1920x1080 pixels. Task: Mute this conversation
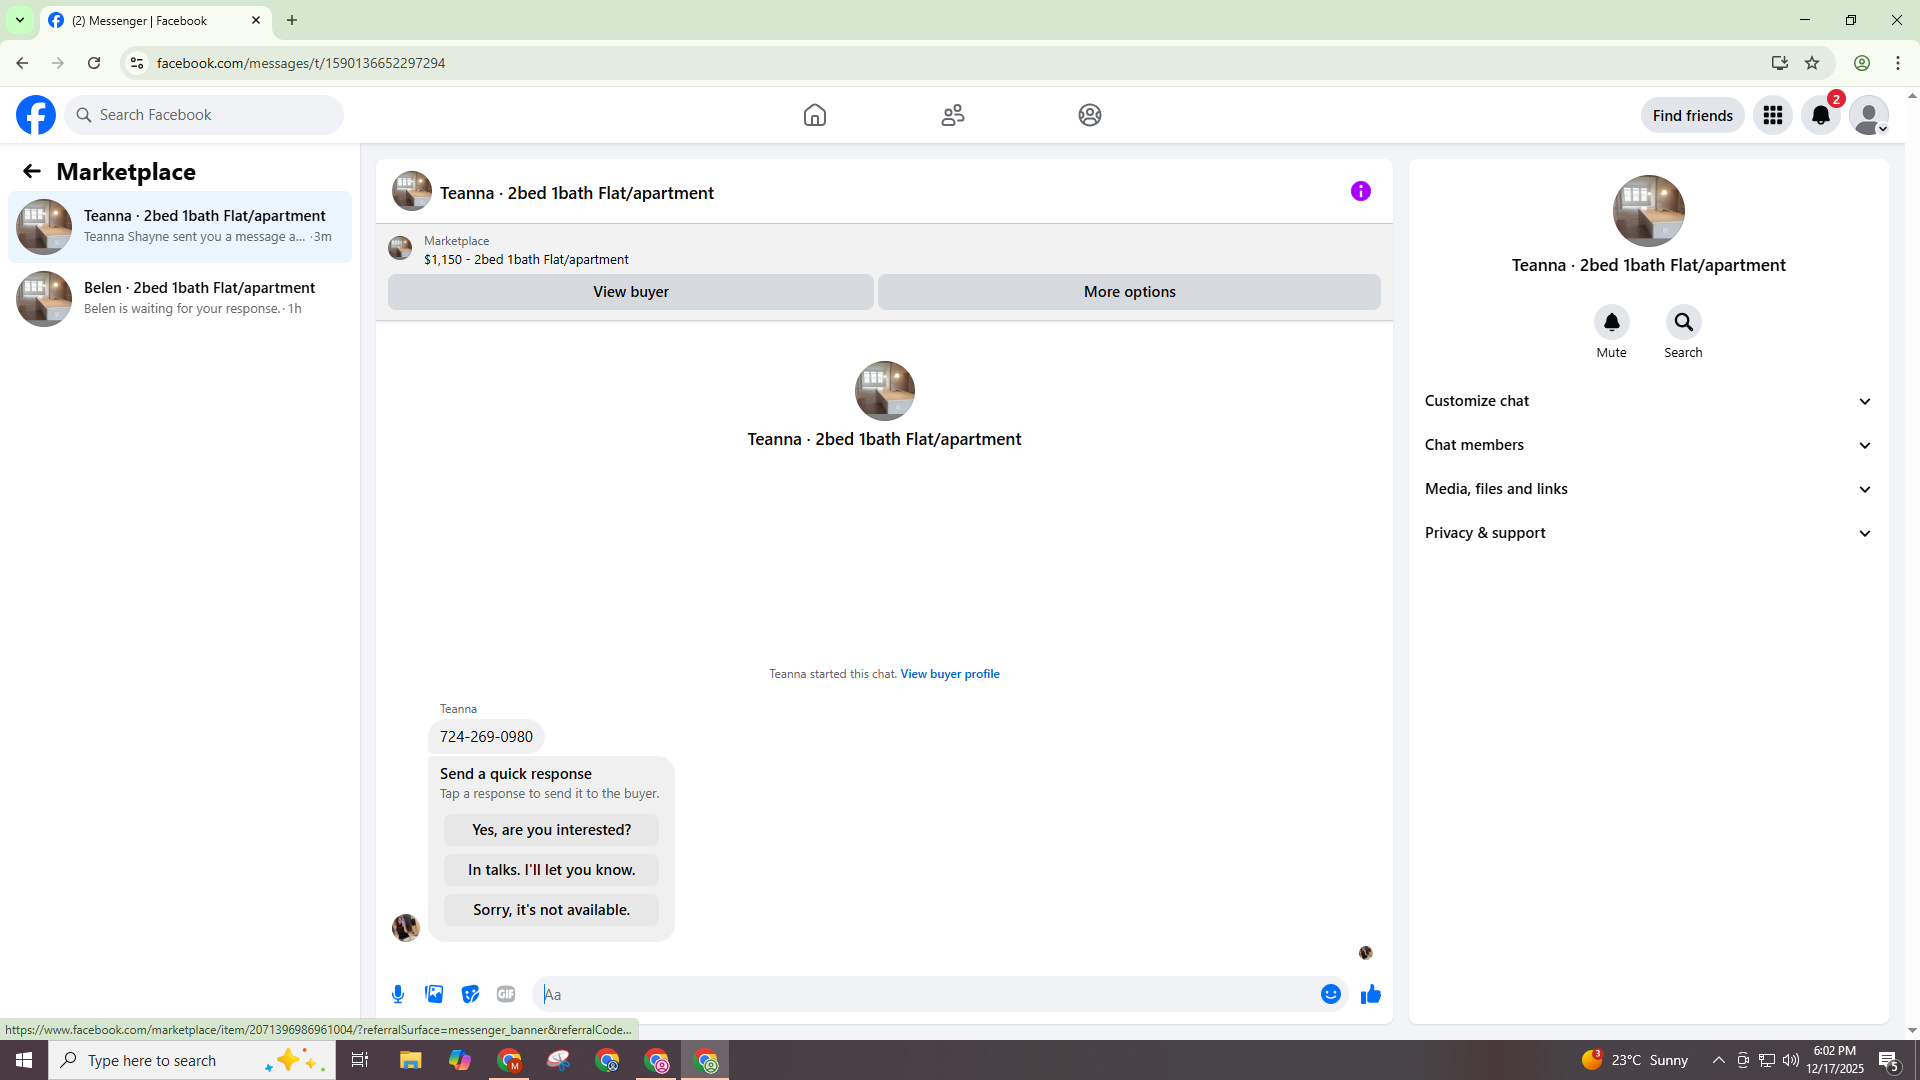[1611, 323]
